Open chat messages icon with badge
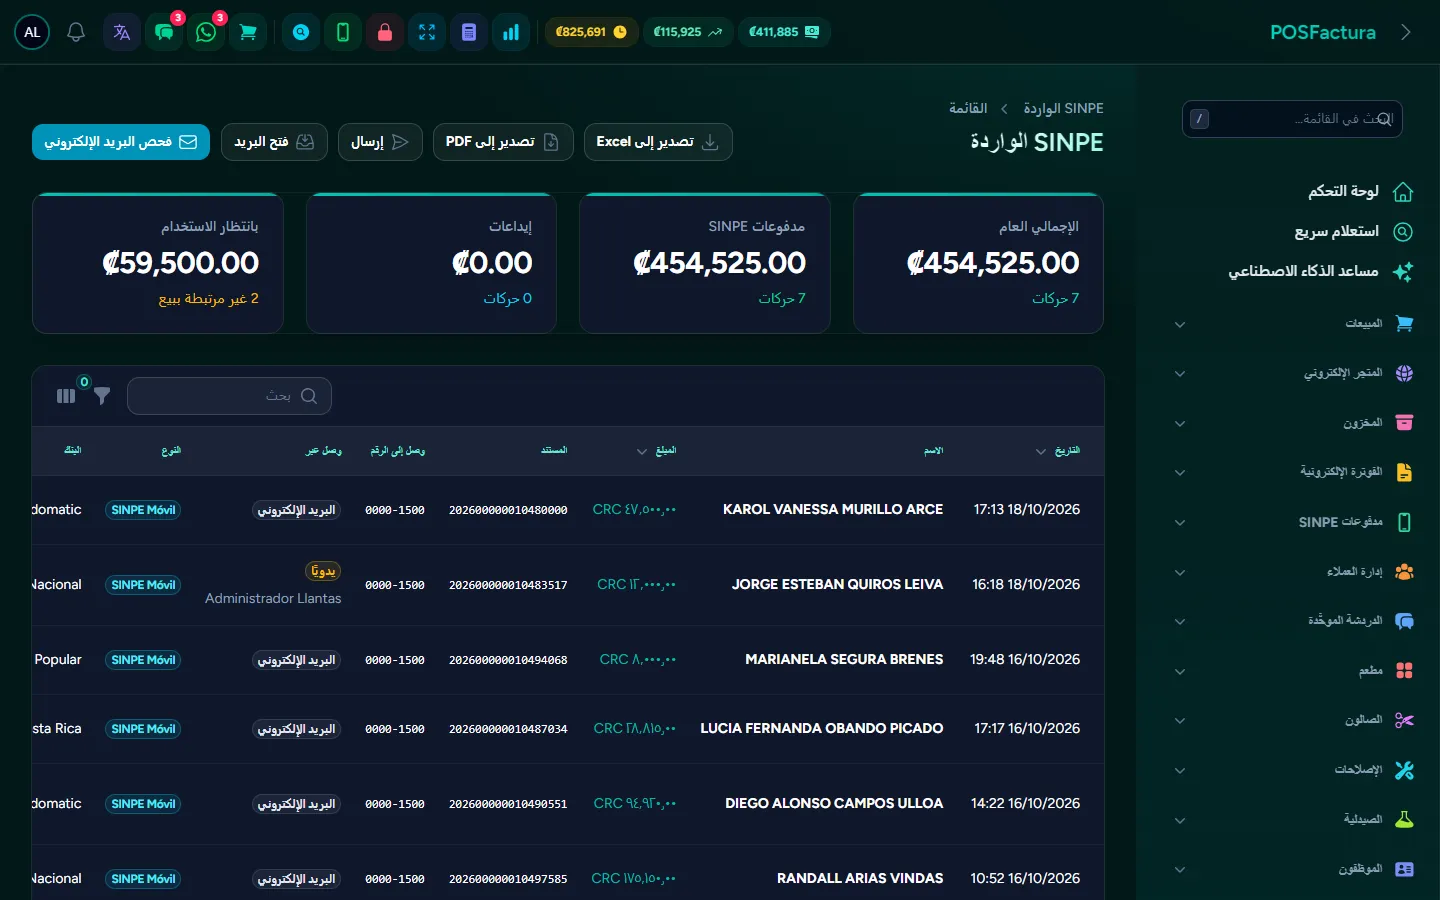1440x900 pixels. click(164, 32)
